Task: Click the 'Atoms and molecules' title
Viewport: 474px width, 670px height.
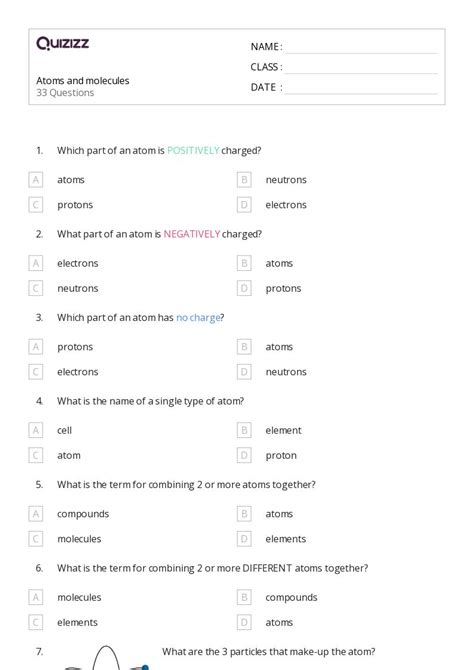Action: click(x=82, y=81)
